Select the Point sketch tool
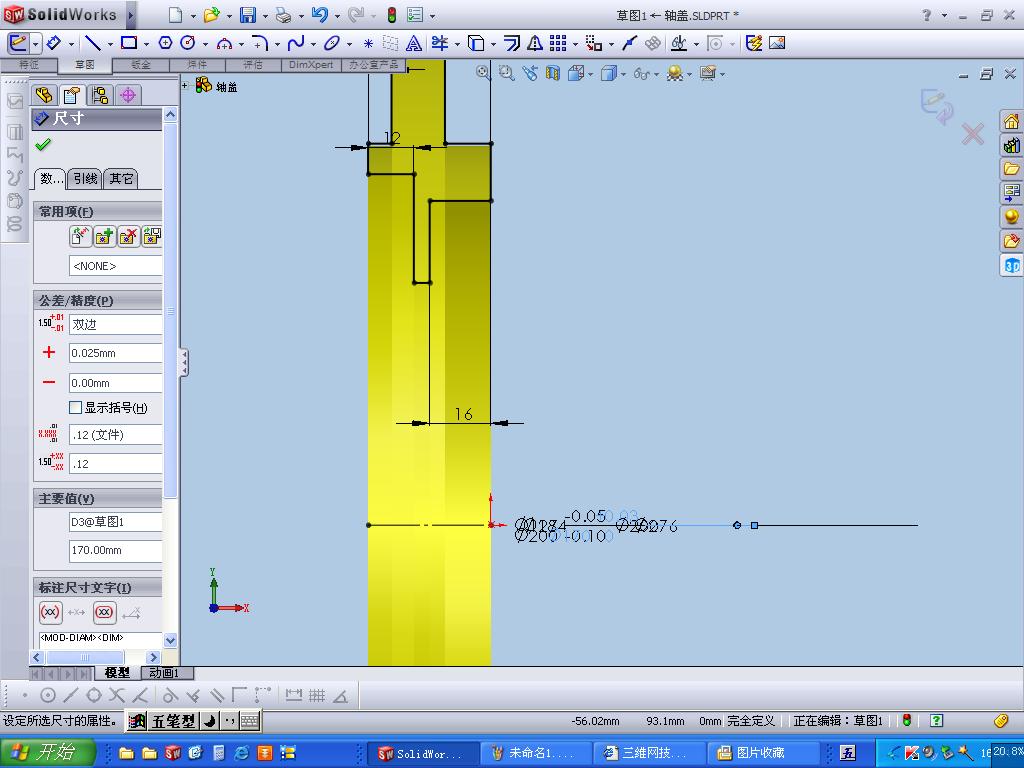Viewport: 1024px width, 768px height. 368,44
